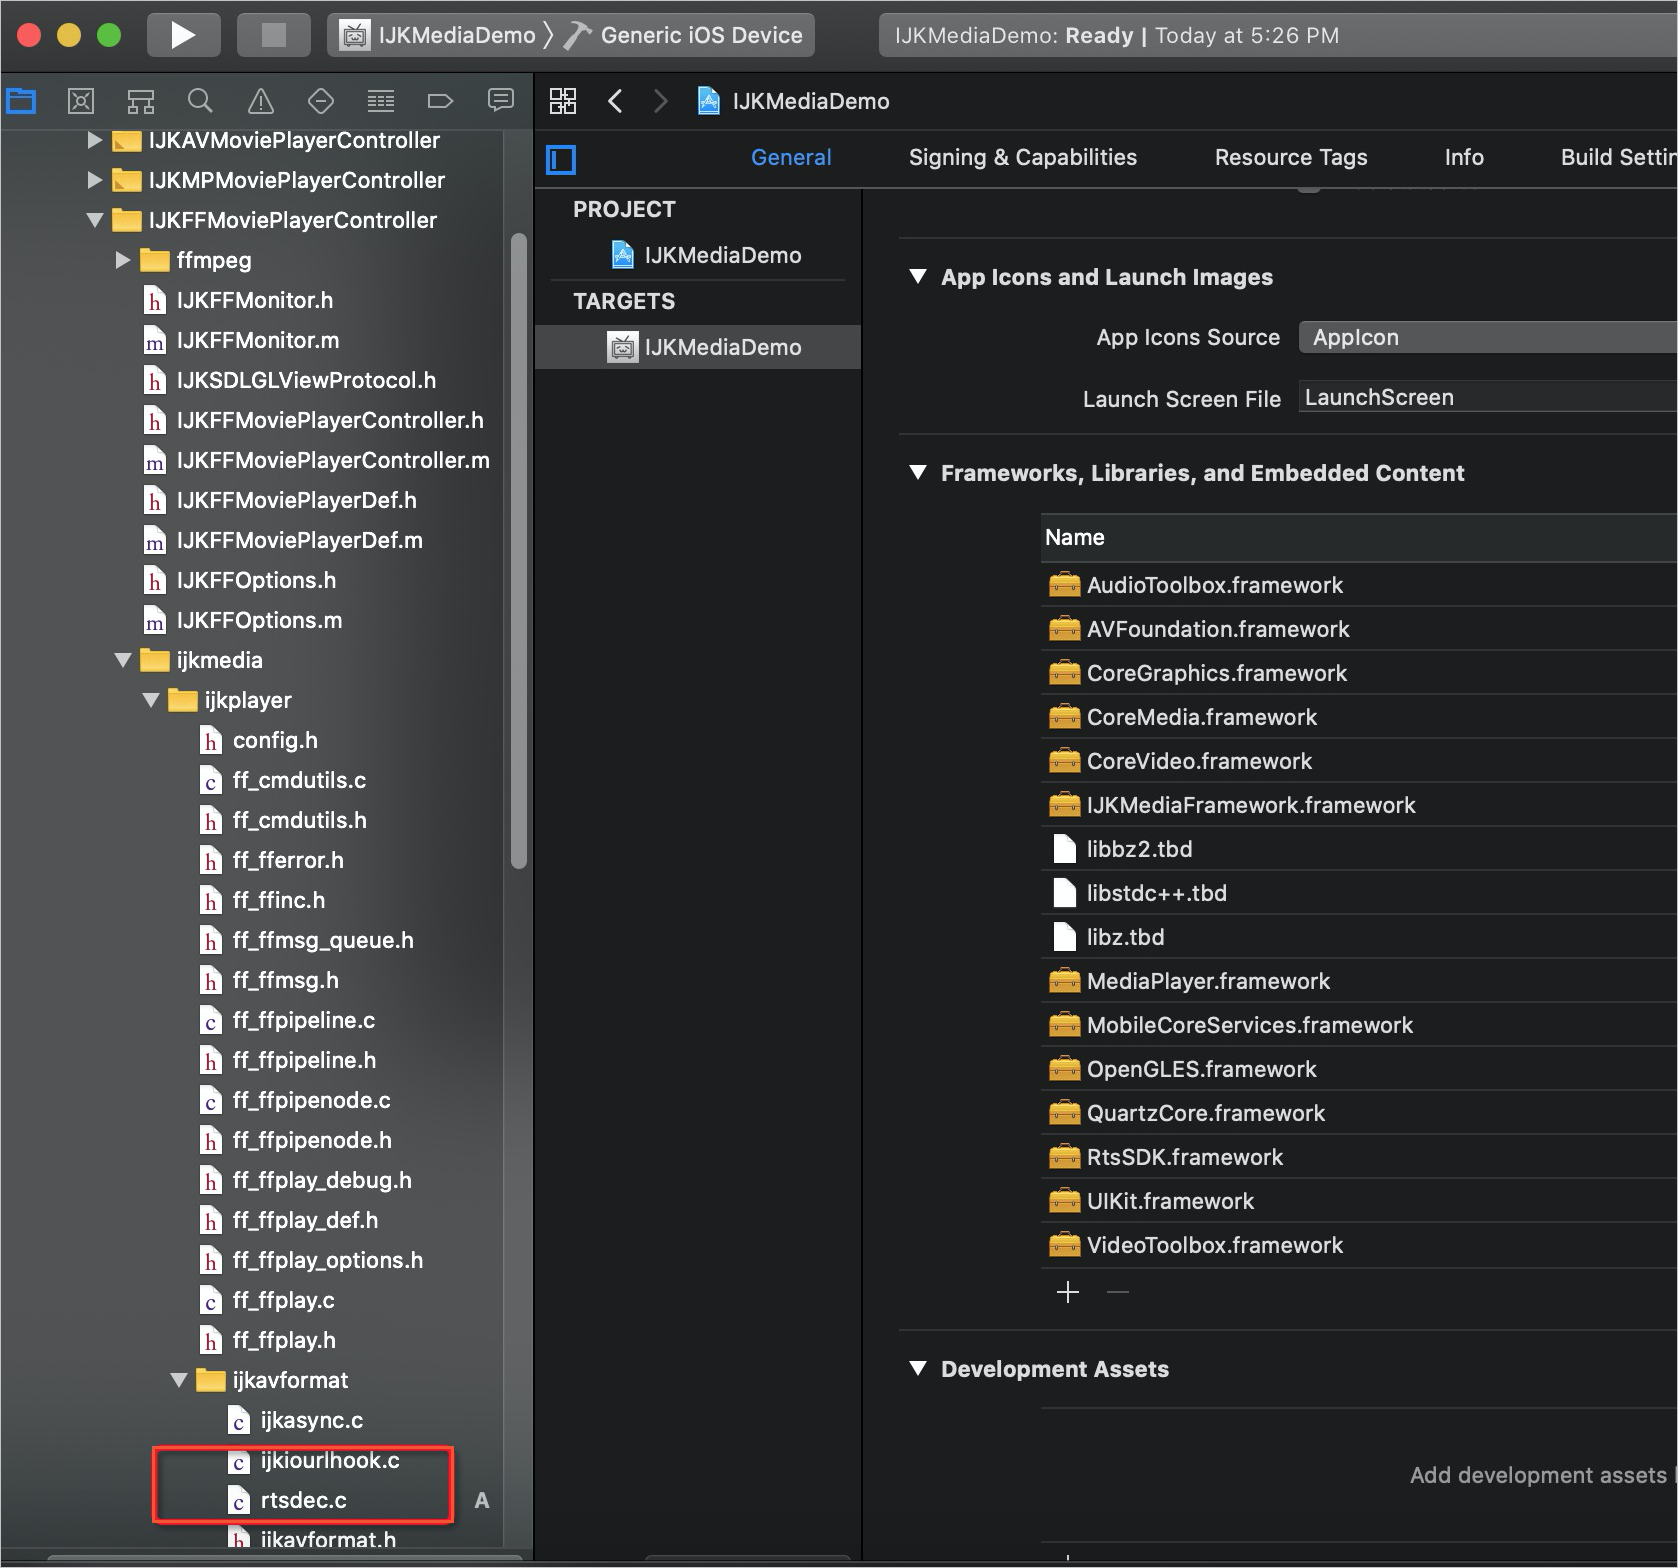Expand the ffmpeg folder
Viewport: 1678px width, 1568px height.
(123, 260)
